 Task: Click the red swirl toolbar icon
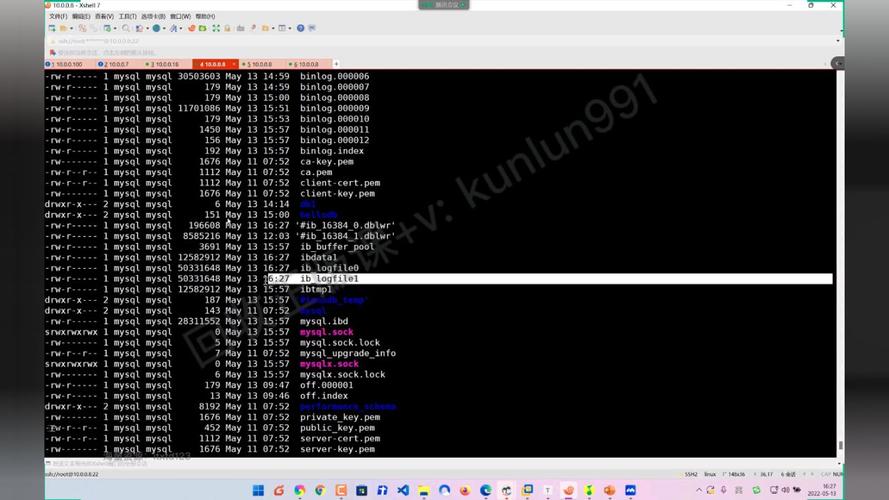192,28
